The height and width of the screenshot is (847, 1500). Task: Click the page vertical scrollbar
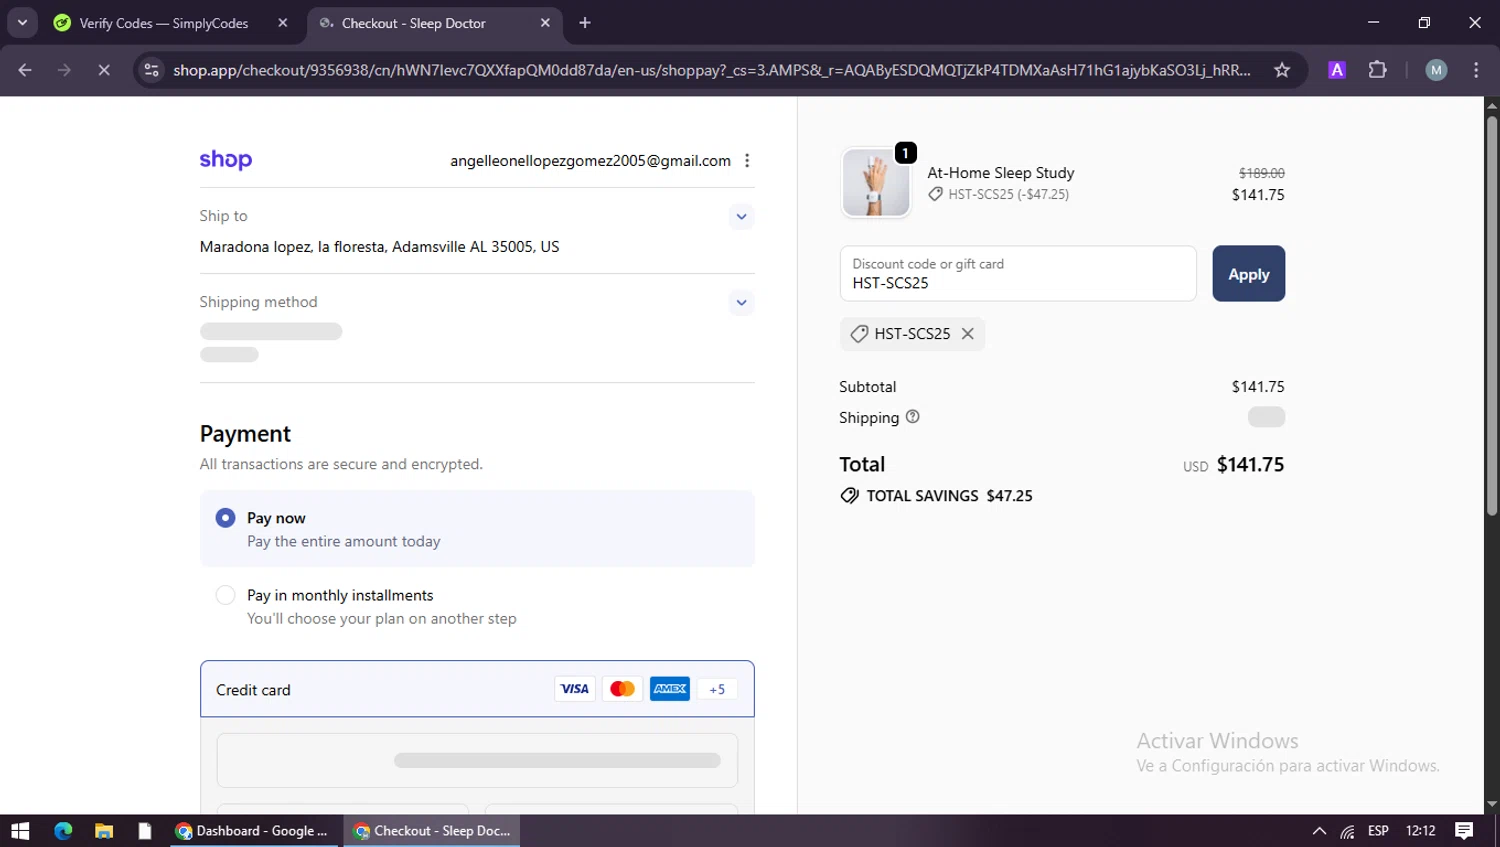point(1492,316)
